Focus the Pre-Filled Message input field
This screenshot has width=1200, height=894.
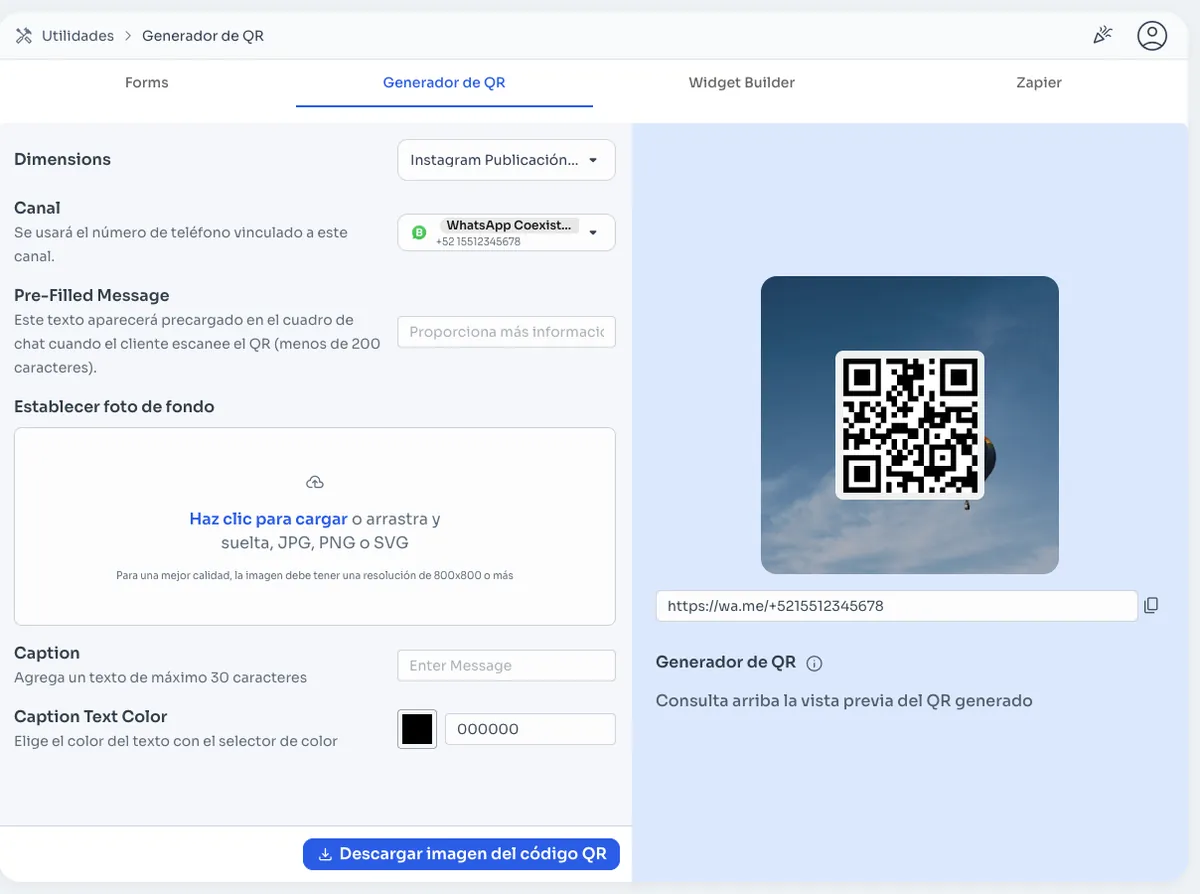506,332
